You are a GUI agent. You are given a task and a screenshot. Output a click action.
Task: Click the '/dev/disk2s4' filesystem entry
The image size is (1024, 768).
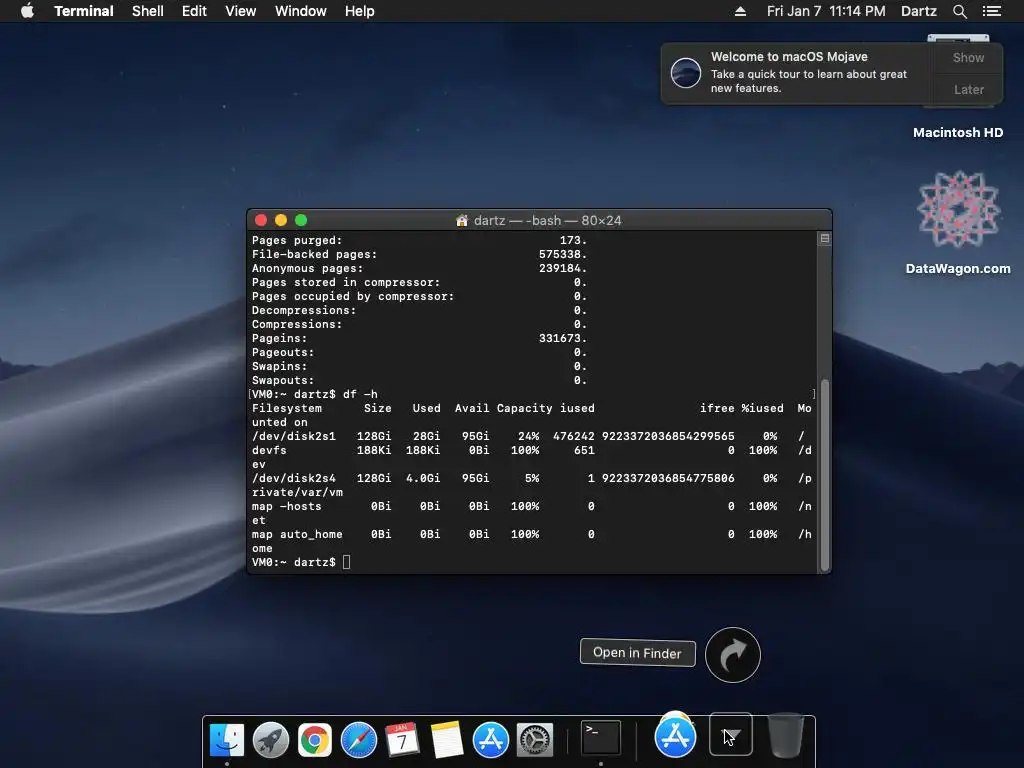[x=294, y=478]
